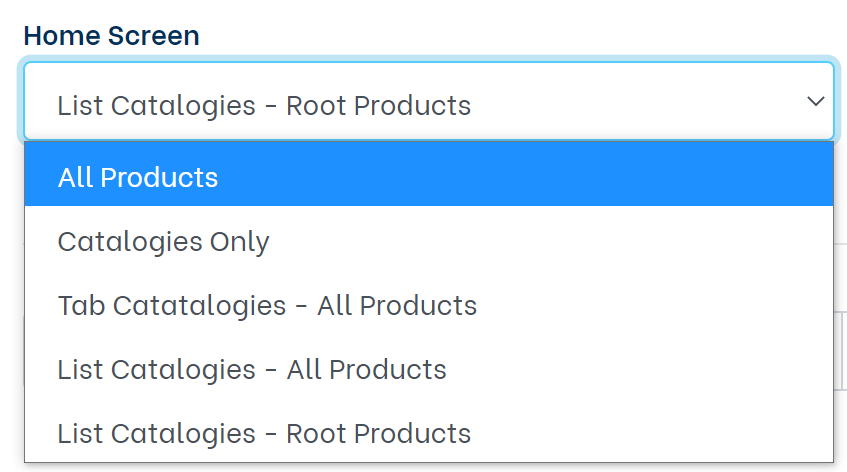Set Home Screen to Catalogies Only
This screenshot has height=472, width=847.
pos(163,242)
